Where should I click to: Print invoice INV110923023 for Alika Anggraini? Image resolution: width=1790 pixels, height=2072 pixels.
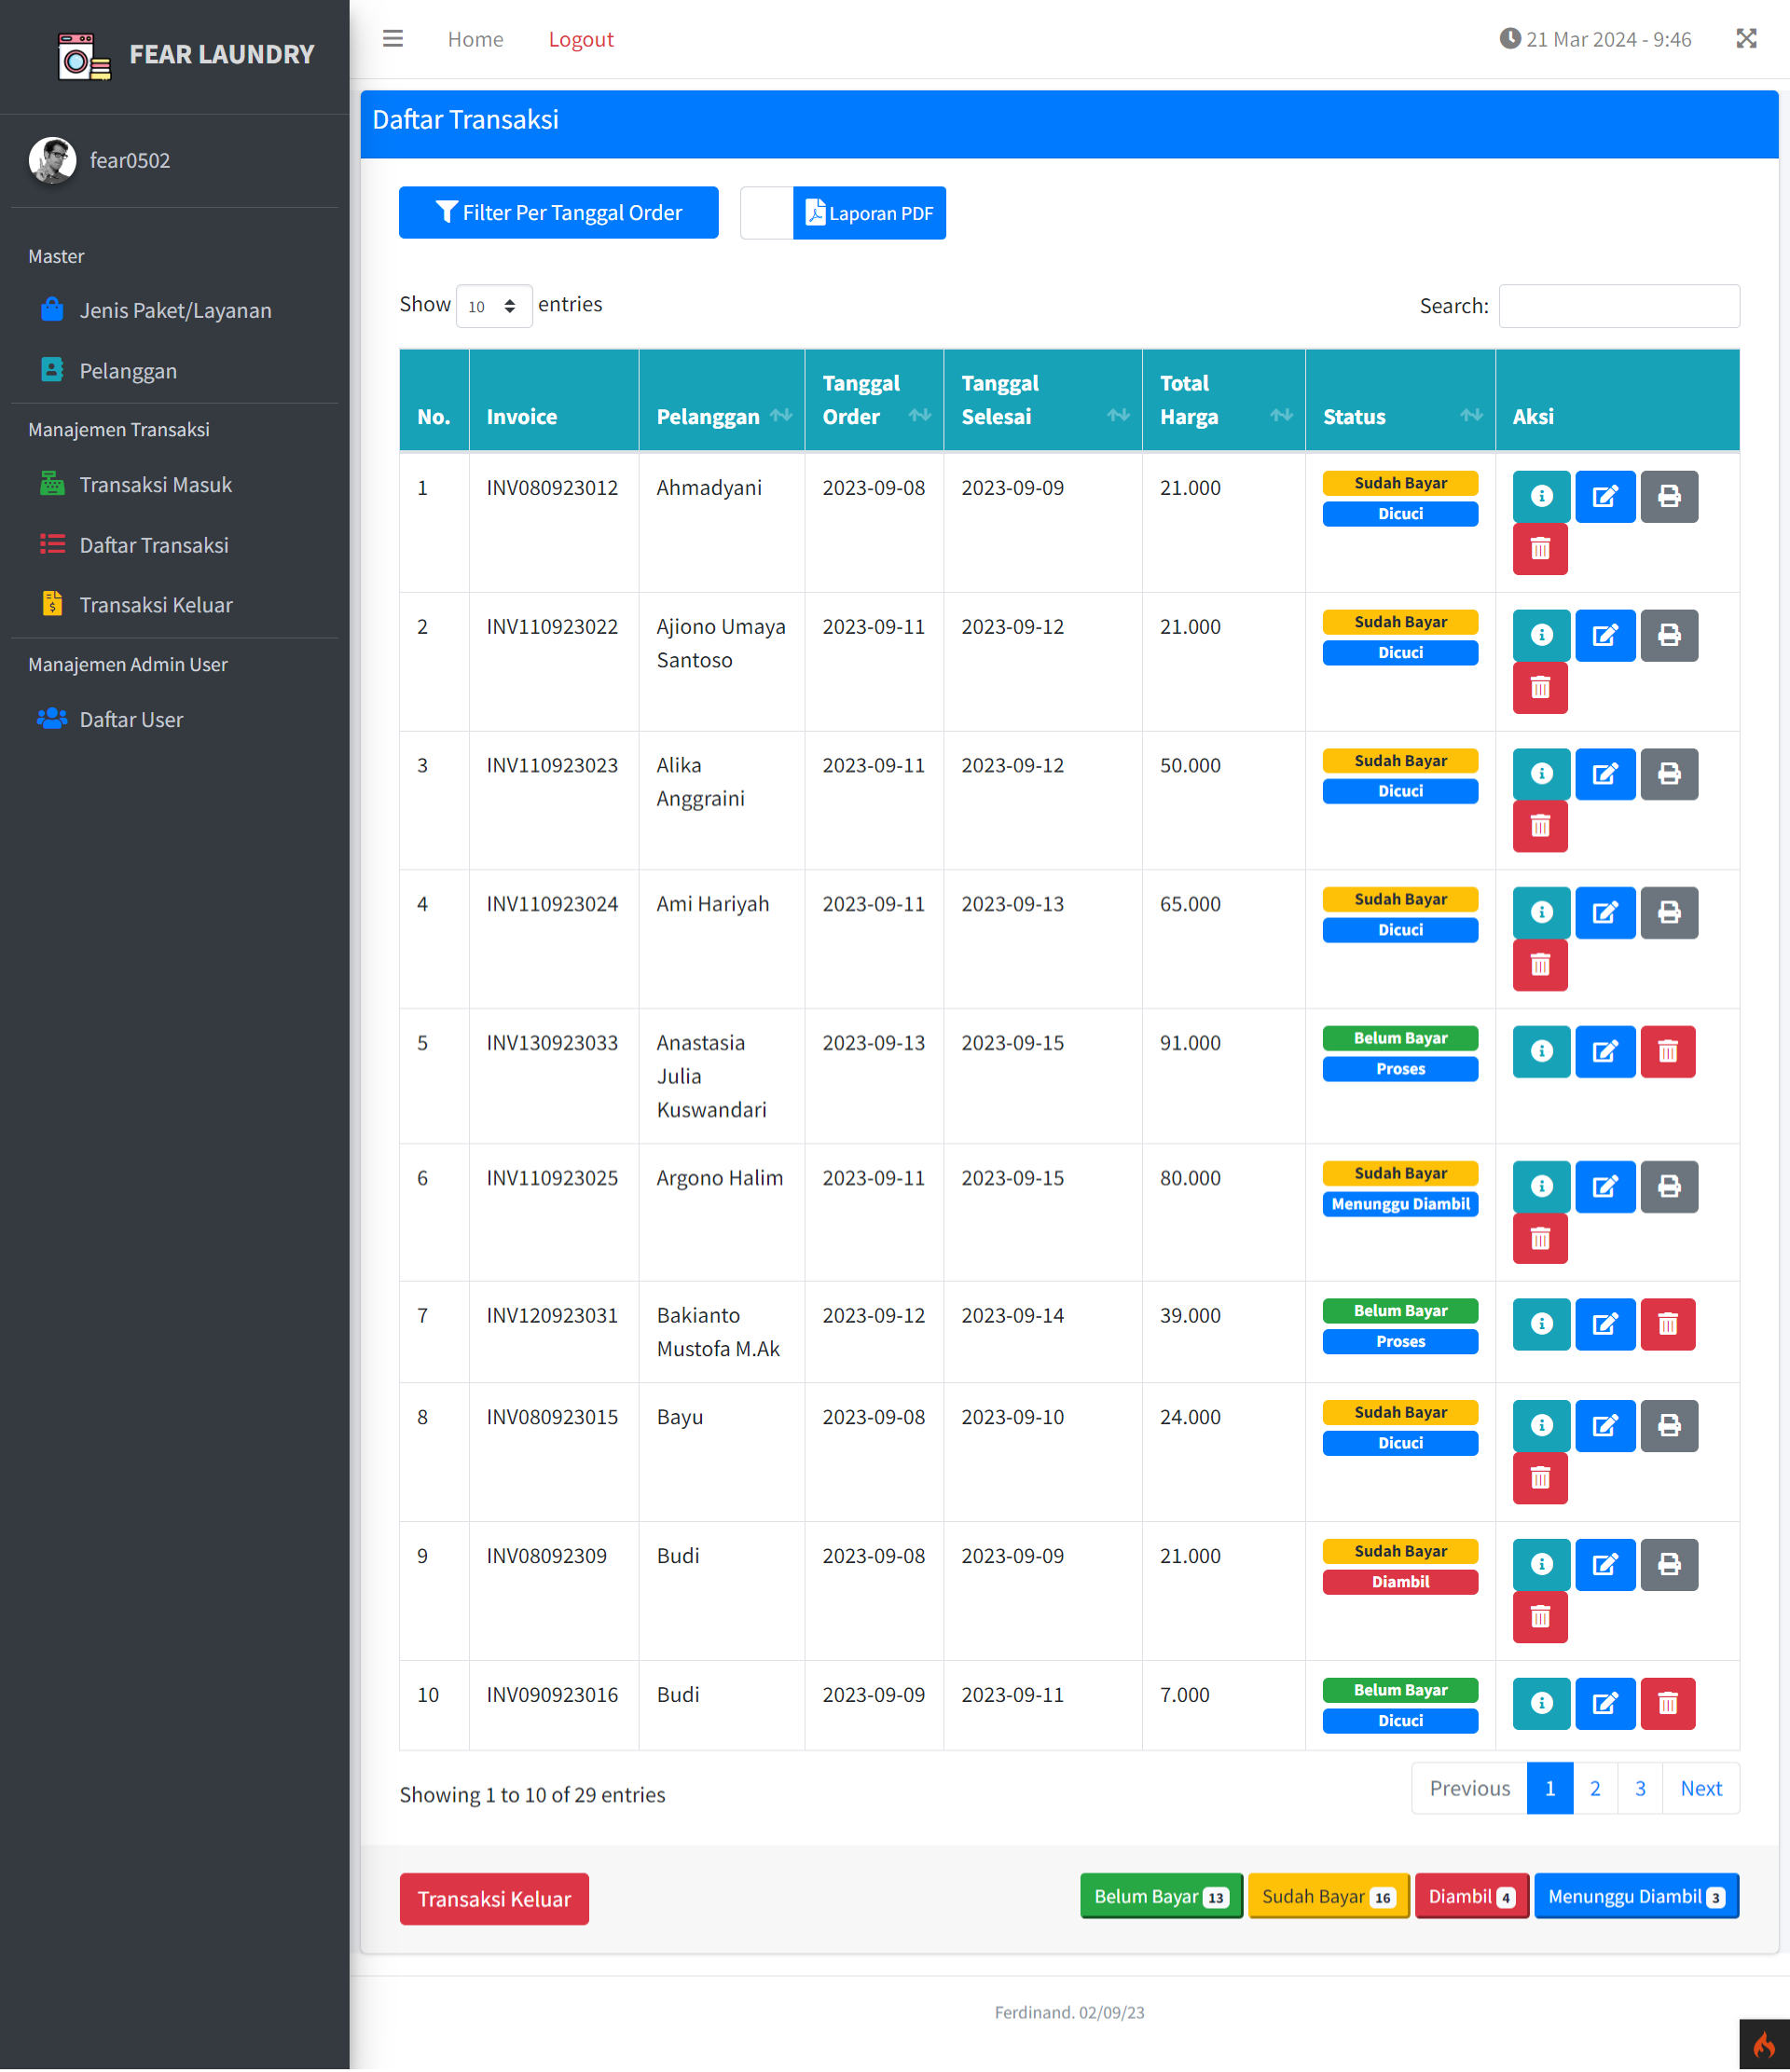(1669, 774)
